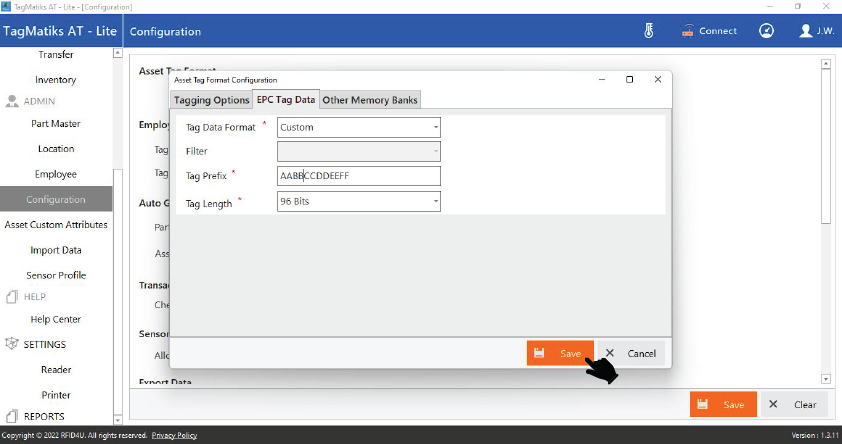
Task: Open the Privacy Policy link
Action: 173,436
